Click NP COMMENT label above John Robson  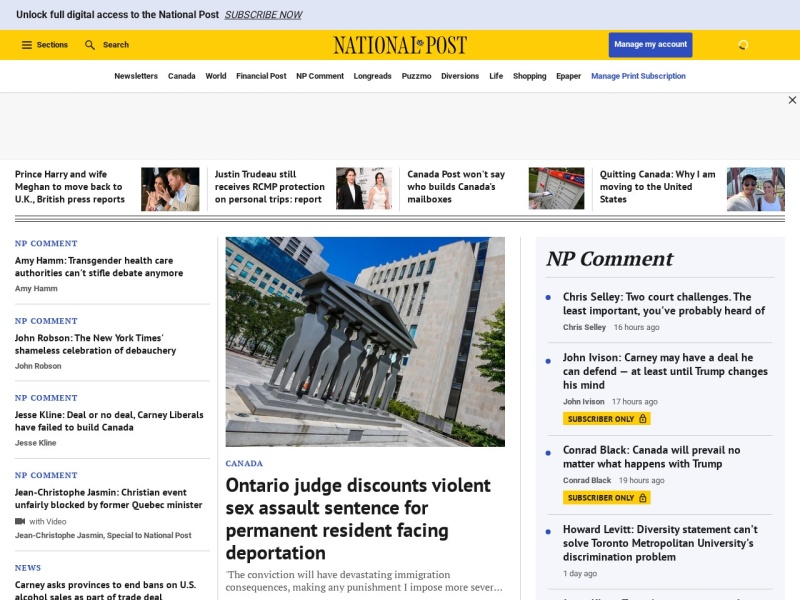(46, 321)
